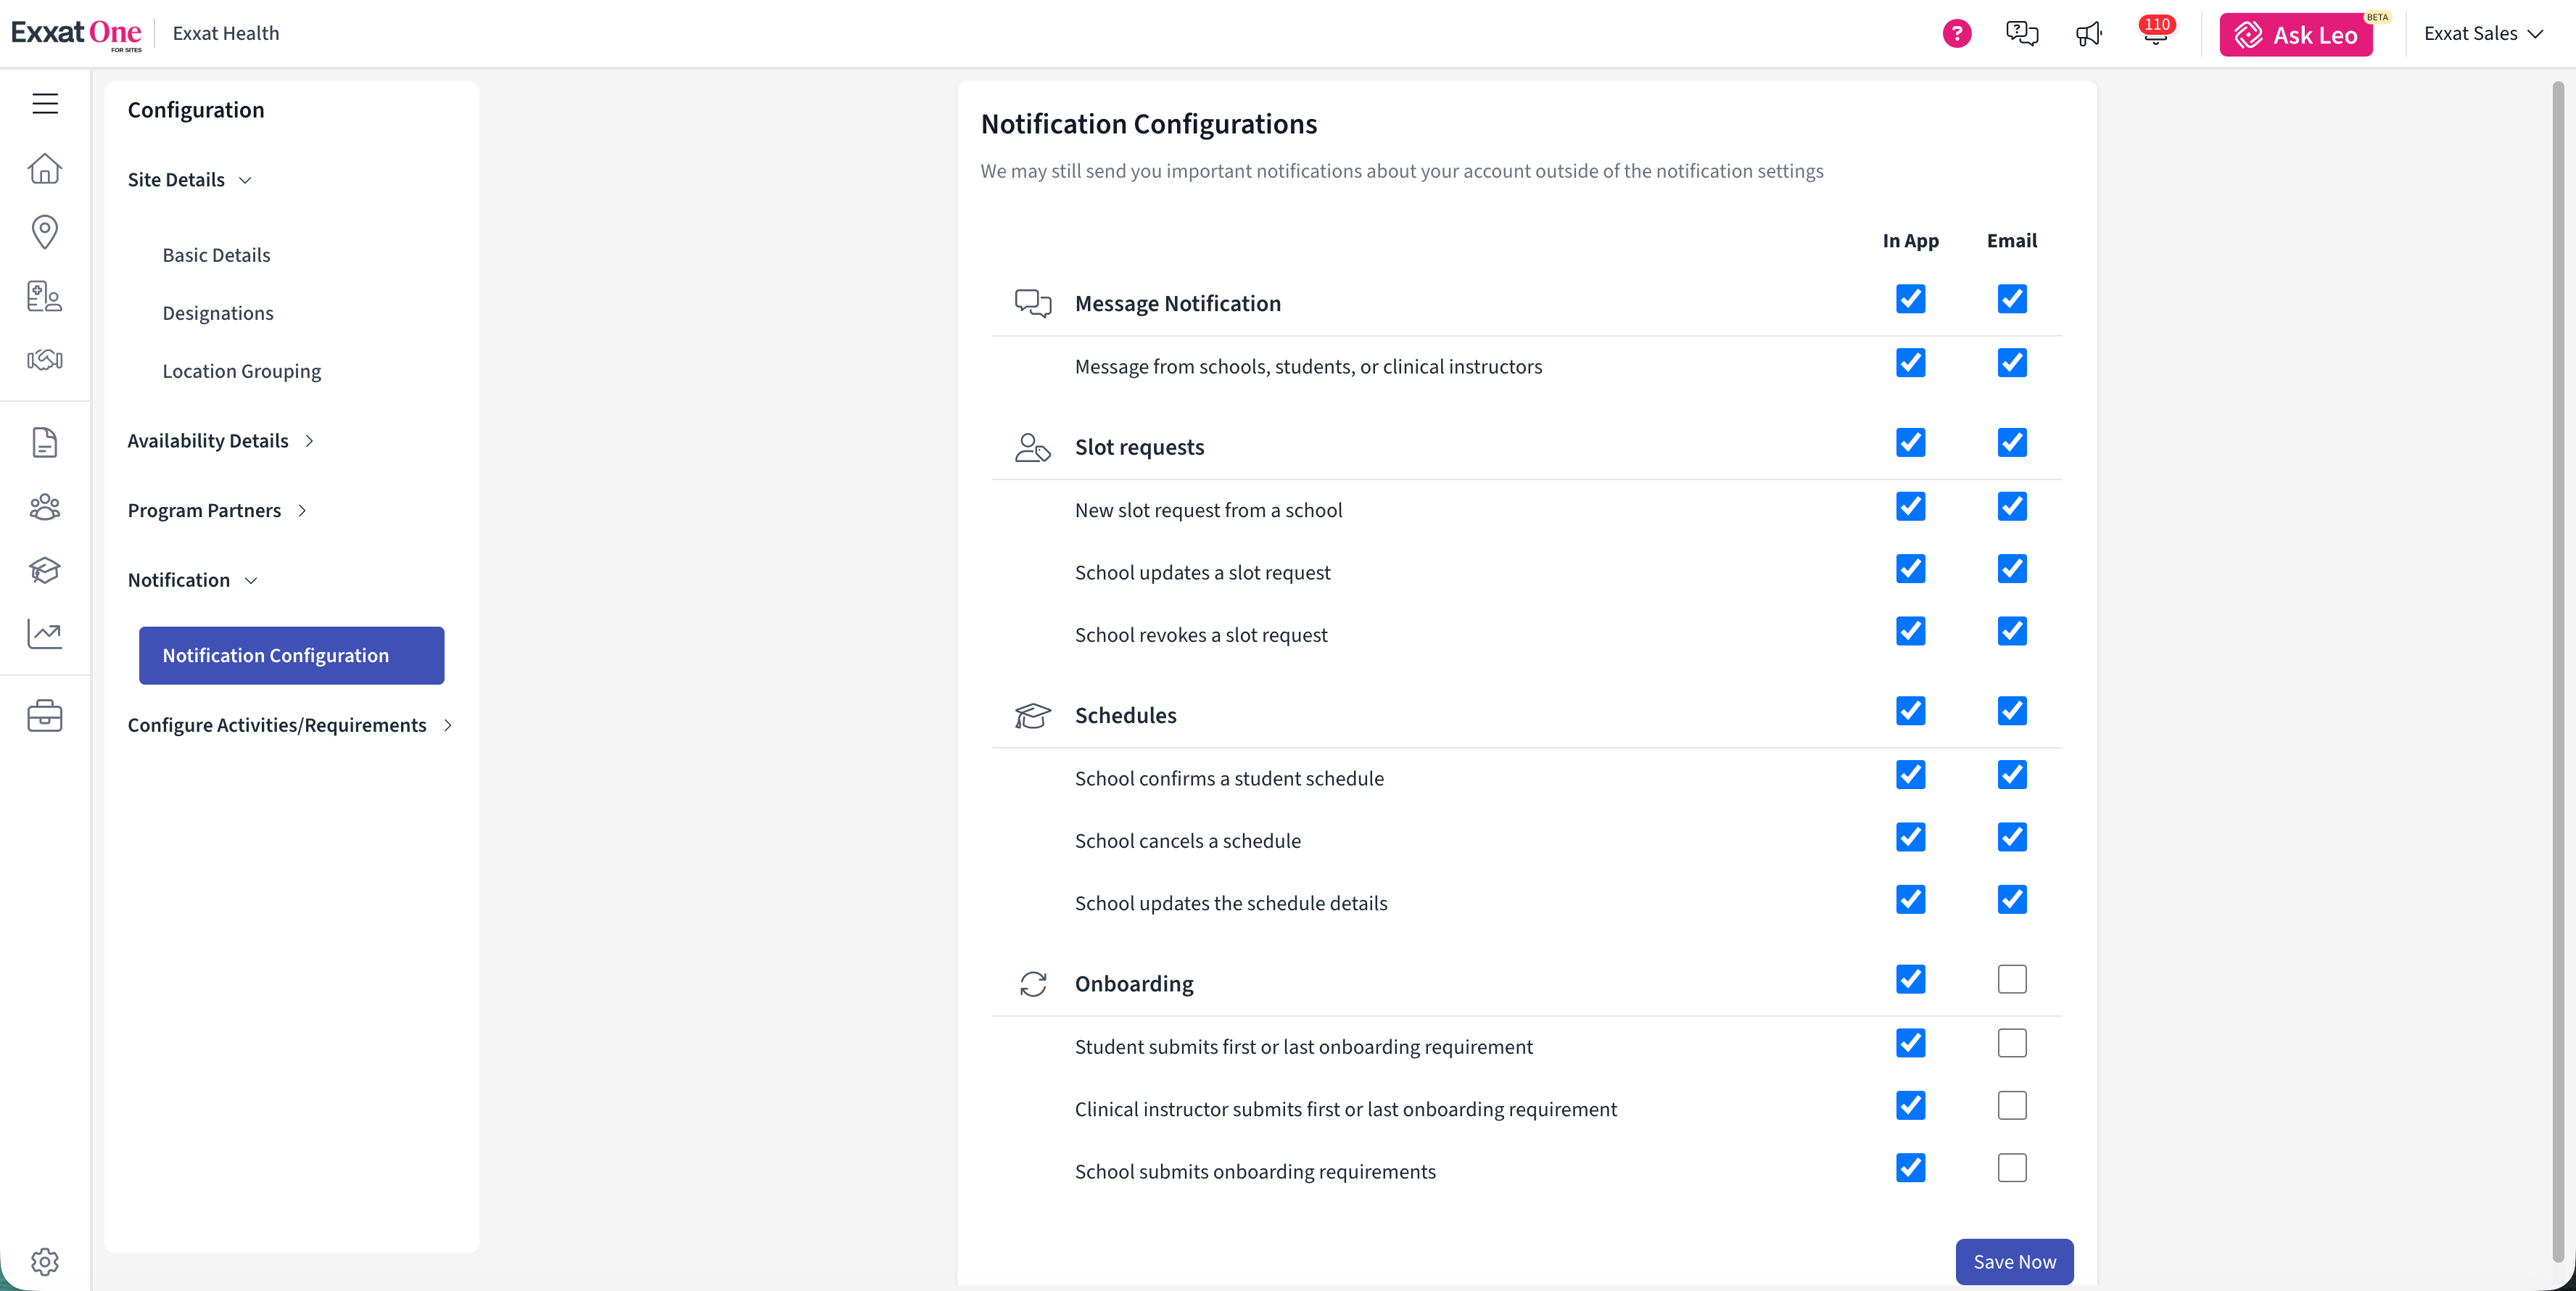
Task: Select Basic Details menu item
Action: coord(216,255)
